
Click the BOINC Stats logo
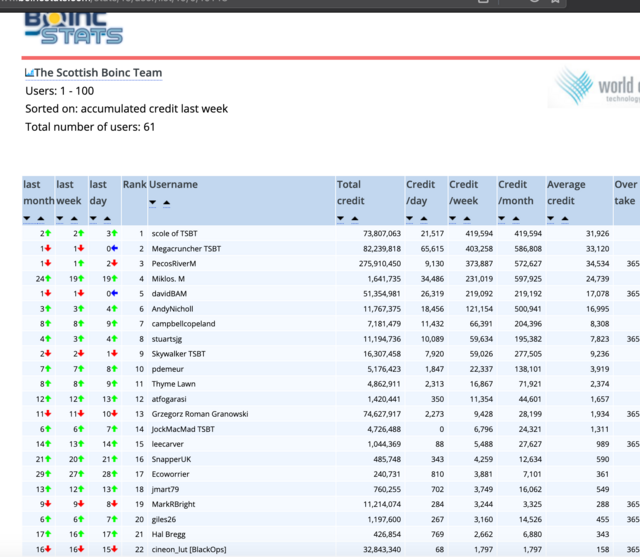click(x=73, y=28)
